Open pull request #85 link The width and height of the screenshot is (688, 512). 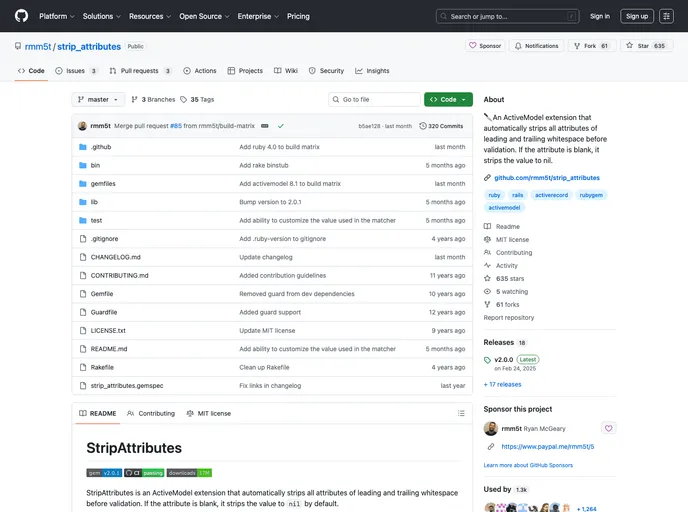[176, 126]
